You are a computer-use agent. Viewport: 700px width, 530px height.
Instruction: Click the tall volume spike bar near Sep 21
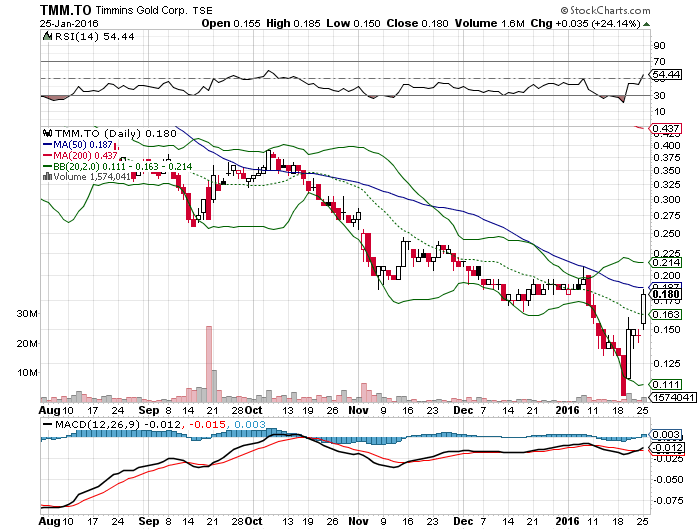[208, 364]
